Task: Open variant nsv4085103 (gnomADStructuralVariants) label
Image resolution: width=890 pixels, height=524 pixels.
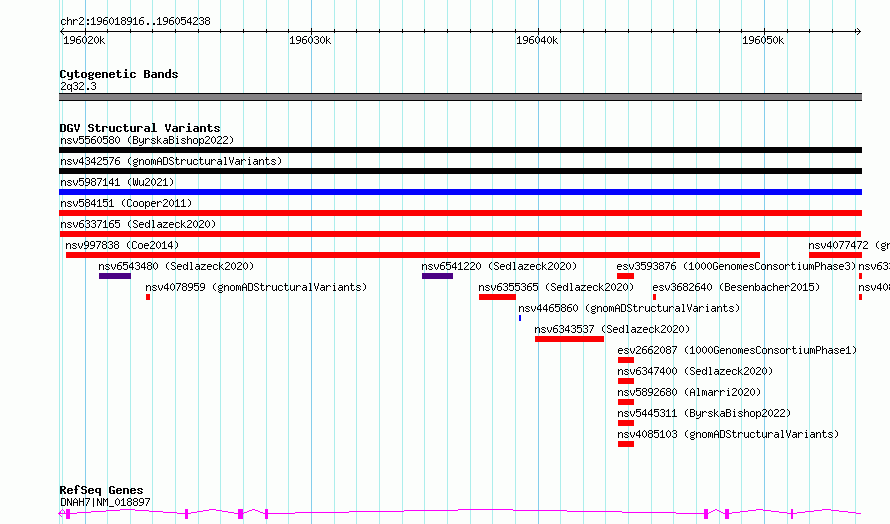Action: [x=728, y=434]
